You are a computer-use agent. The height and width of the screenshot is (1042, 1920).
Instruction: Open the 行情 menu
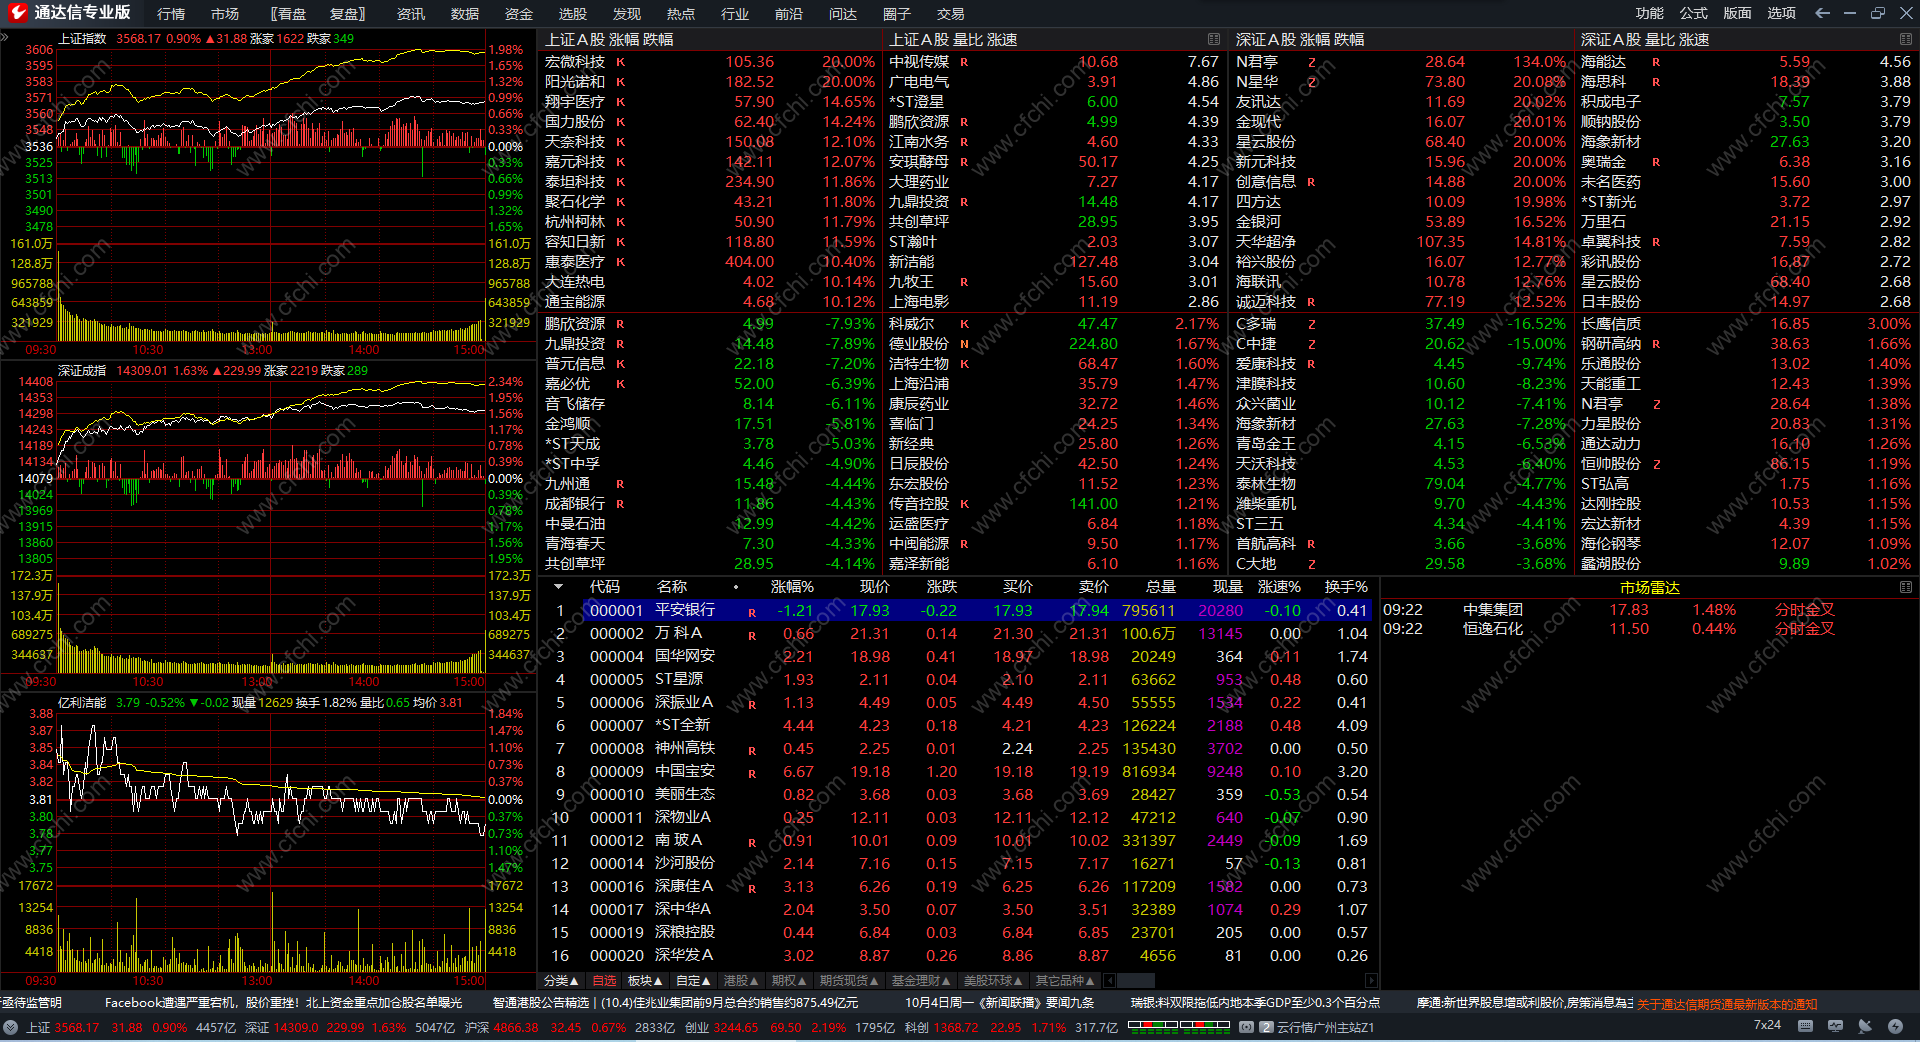171,13
